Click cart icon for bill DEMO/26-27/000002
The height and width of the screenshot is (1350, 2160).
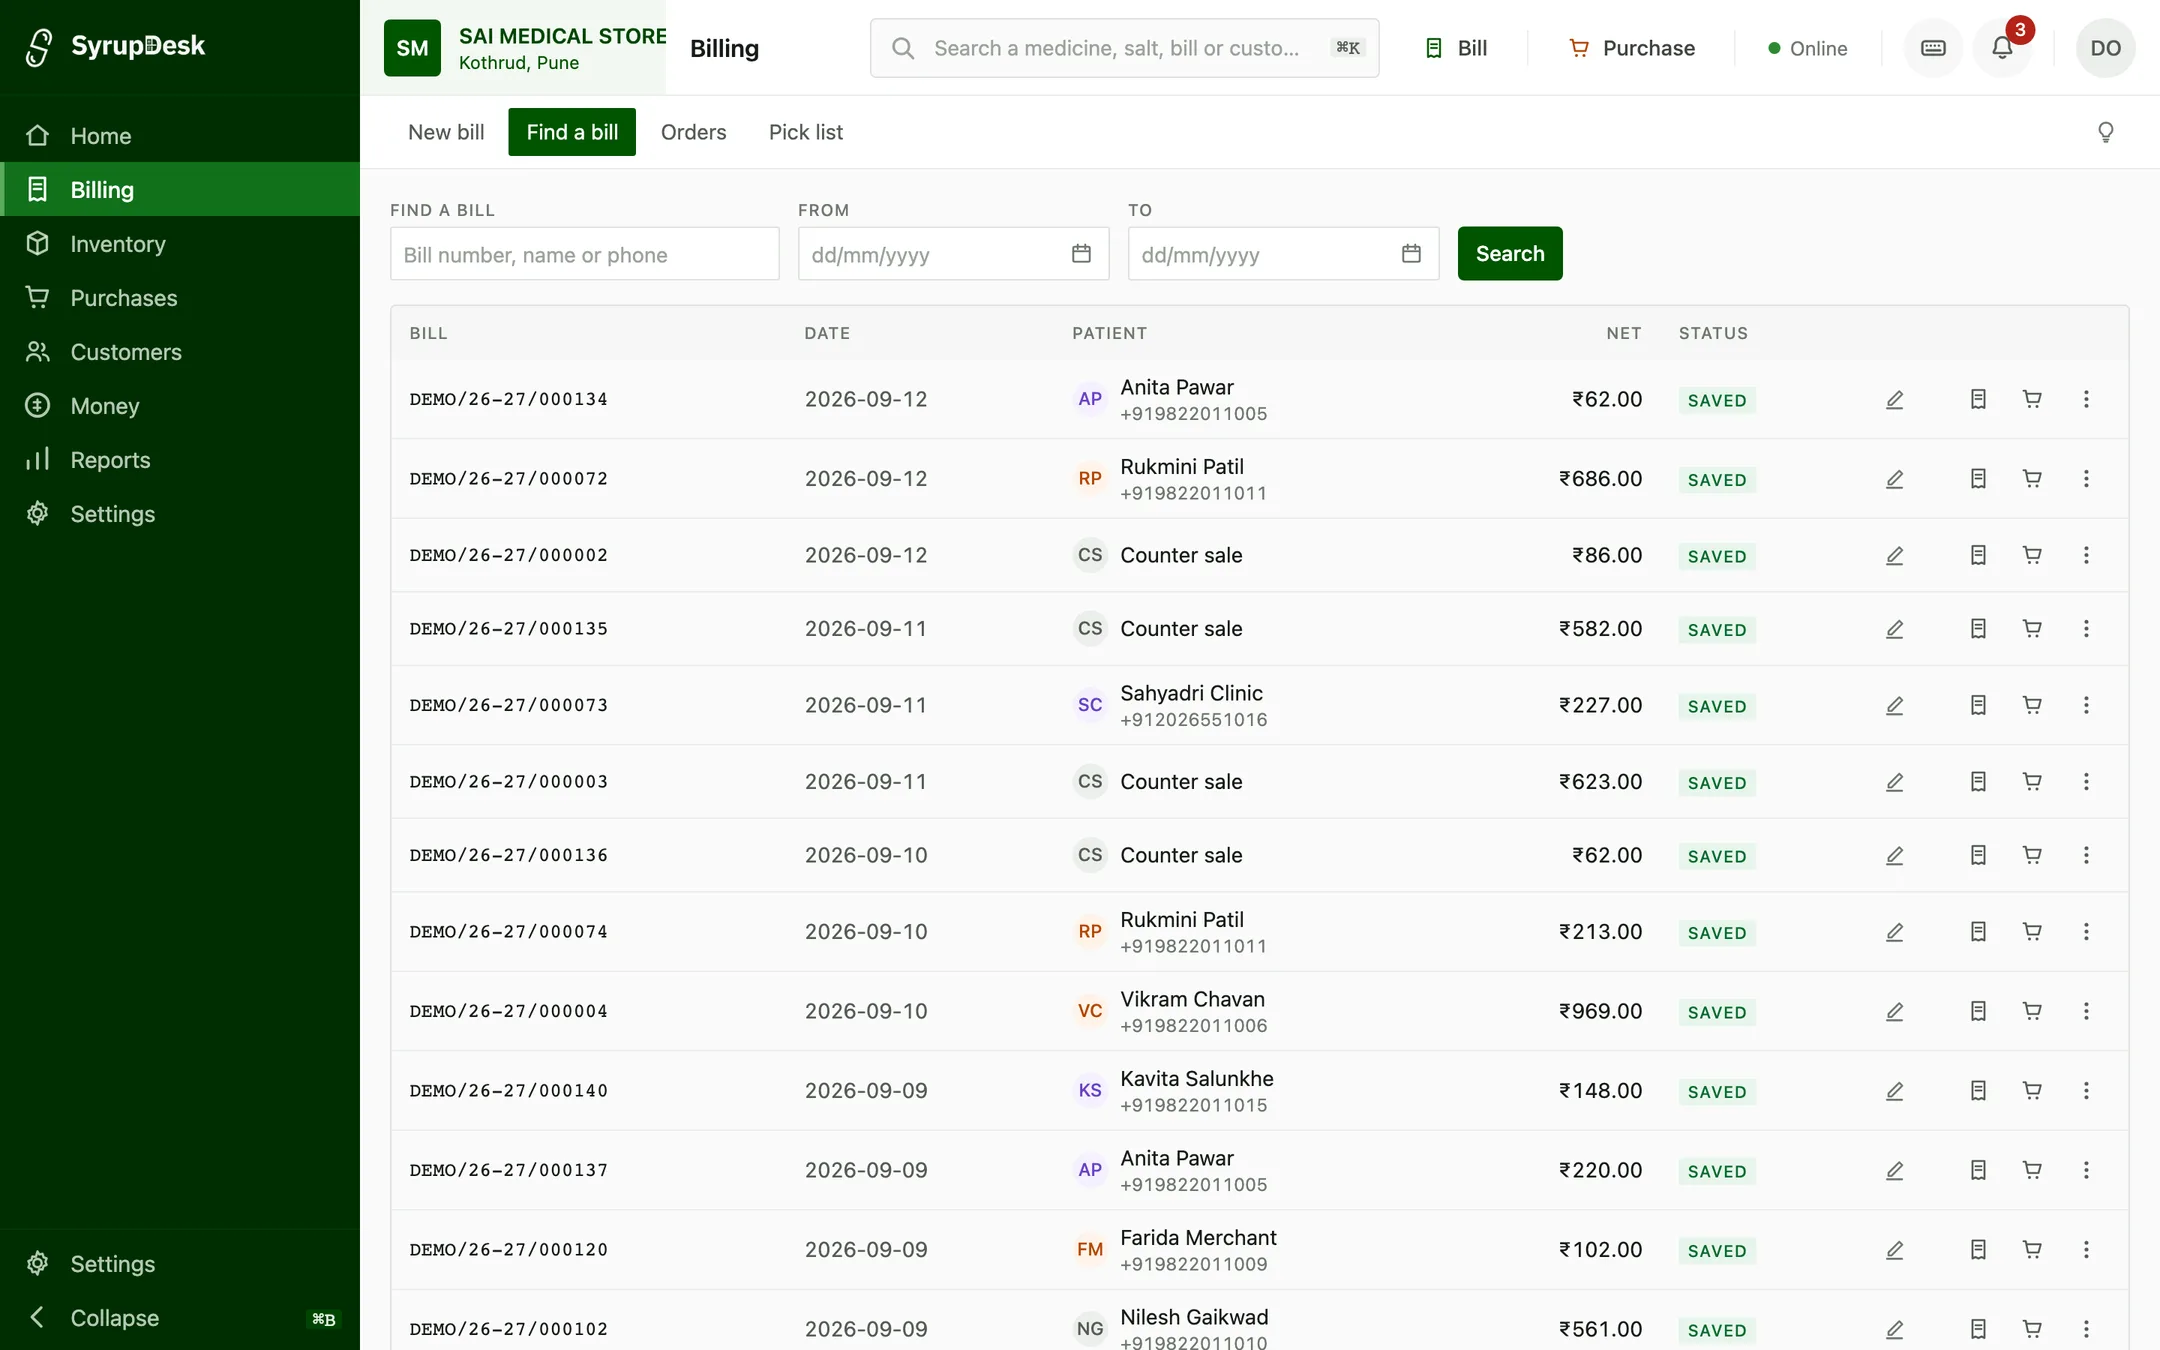[x=2032, y=555]
